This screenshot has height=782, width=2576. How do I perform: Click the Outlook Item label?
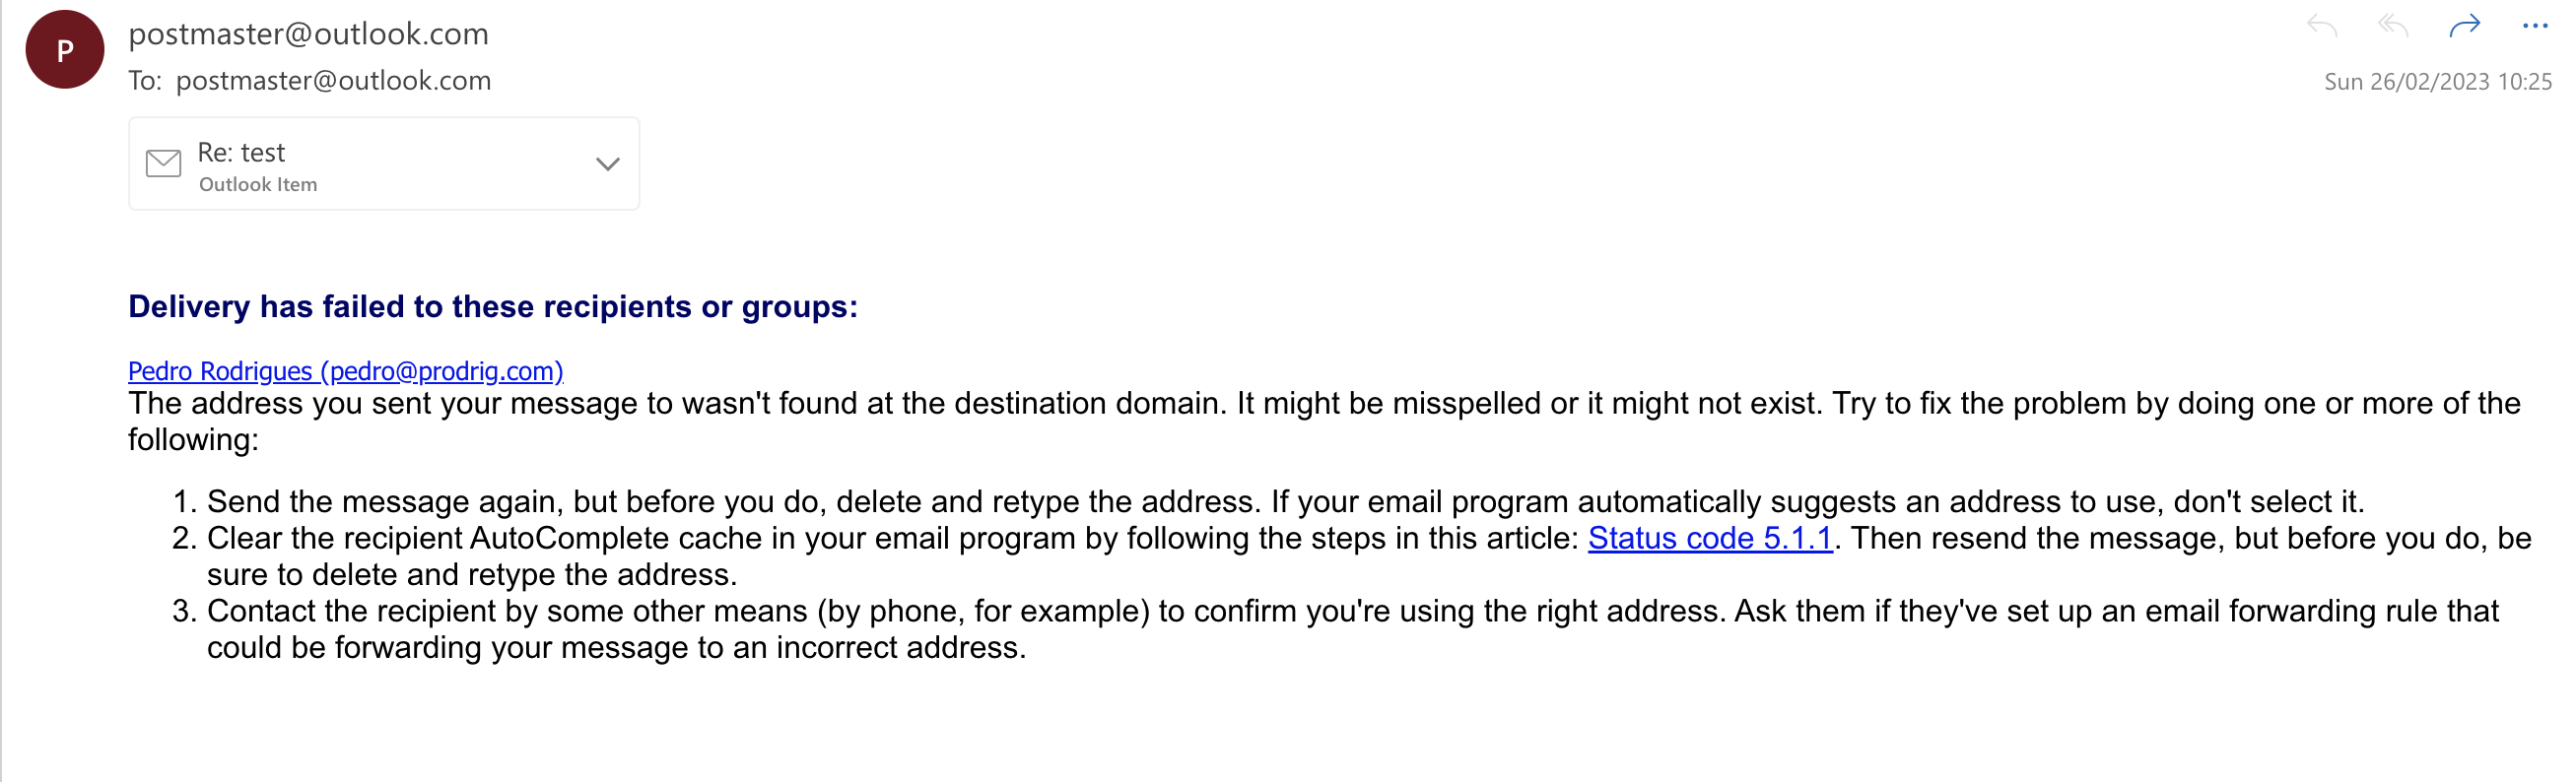258,185
